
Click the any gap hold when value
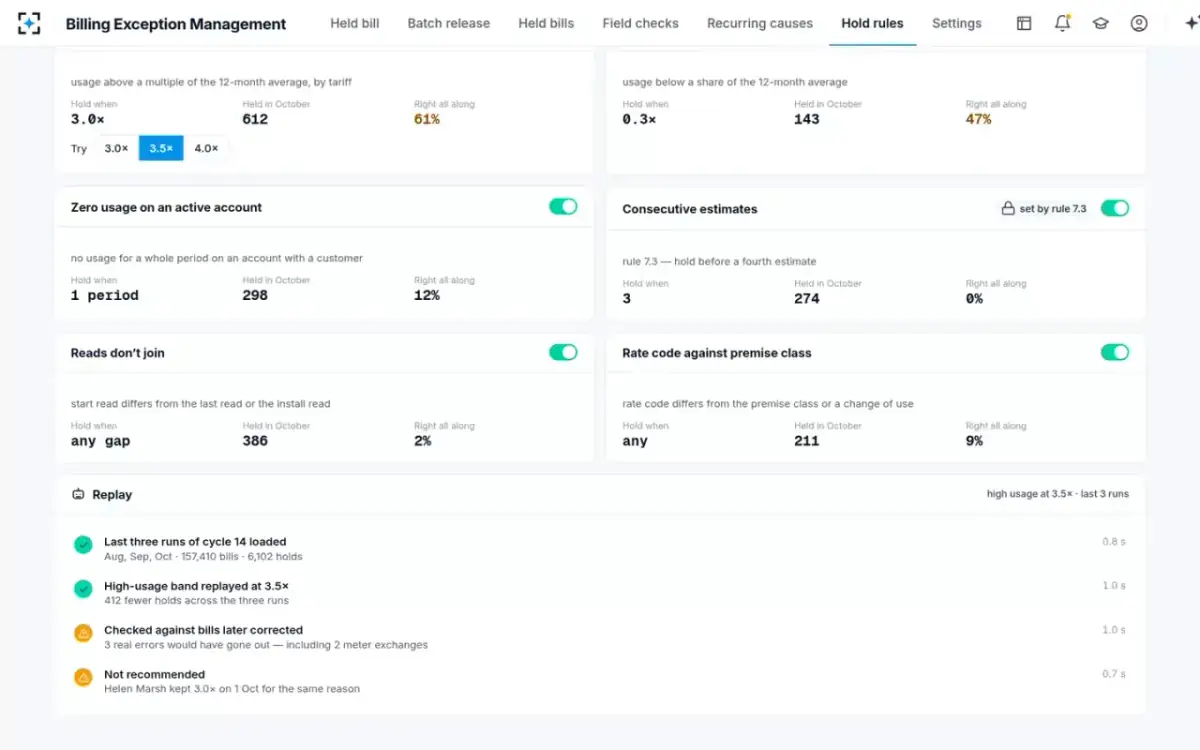pyautogui.click(x=101, y=441)
